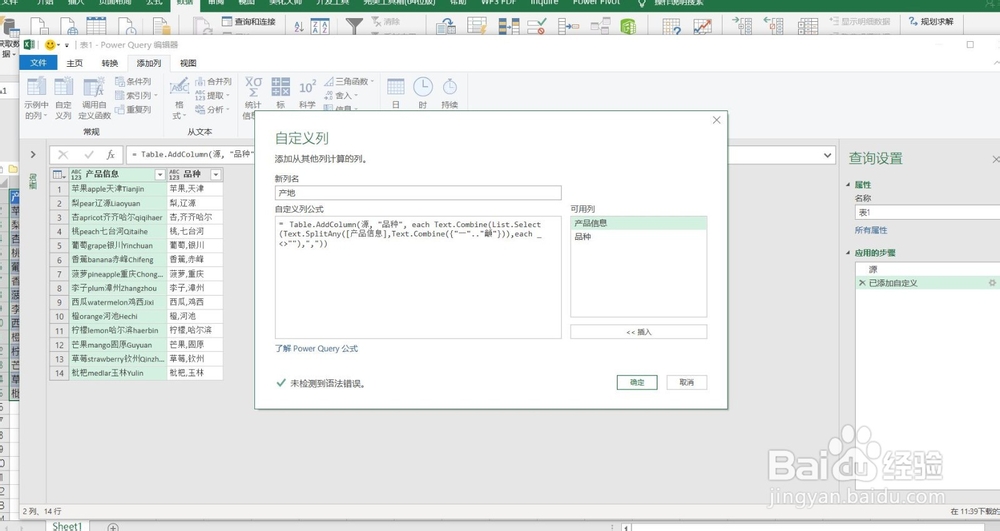Switch to the 视图 tab in Power Query
This screenshot has height=531, width=1000.
[x=188, y=63]
